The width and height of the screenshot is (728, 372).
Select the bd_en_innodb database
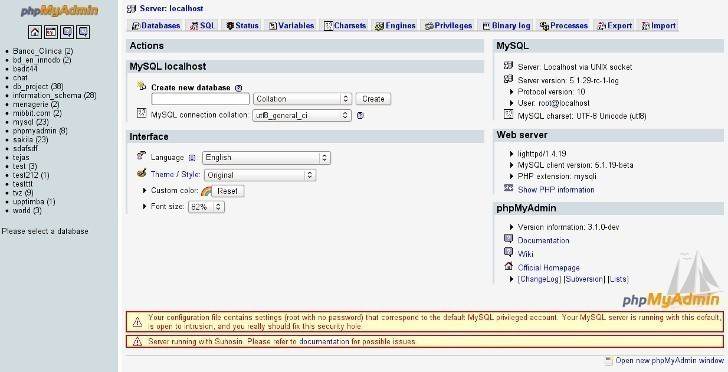[x=42, y=60]
